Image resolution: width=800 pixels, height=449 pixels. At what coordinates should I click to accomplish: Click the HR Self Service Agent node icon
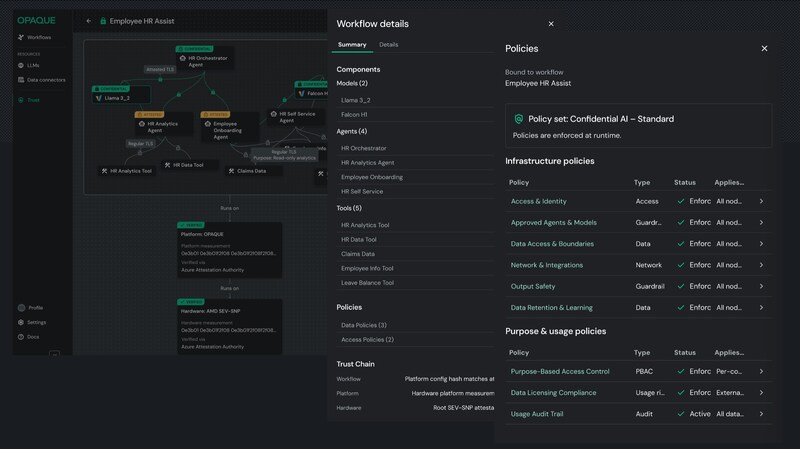click(273, 114)
